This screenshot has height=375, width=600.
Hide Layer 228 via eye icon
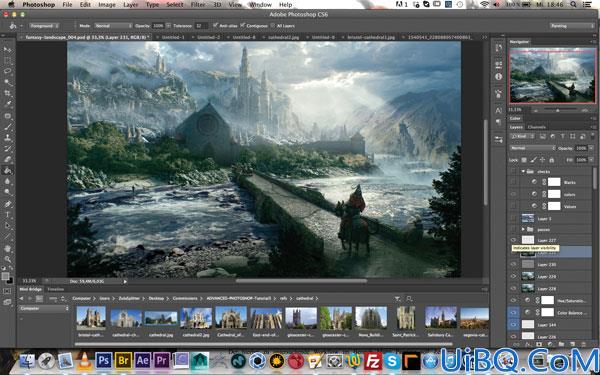click(x=514, y=288)
